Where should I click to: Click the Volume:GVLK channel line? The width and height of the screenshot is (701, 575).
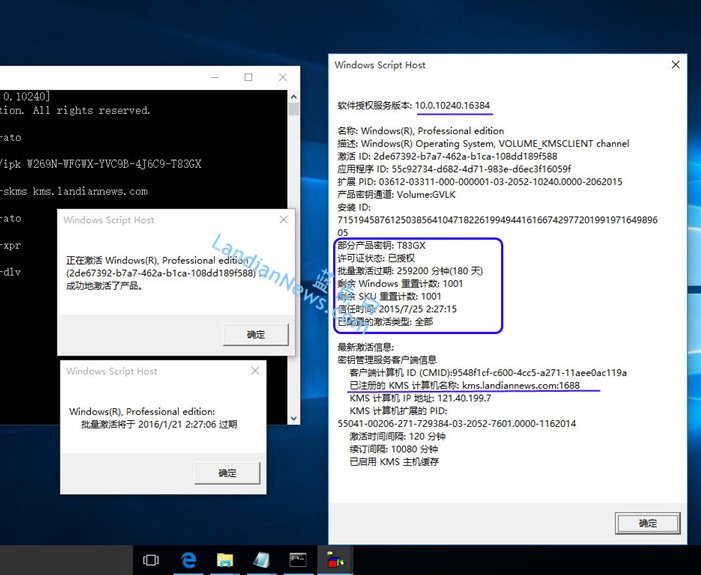tap(396, 194)
